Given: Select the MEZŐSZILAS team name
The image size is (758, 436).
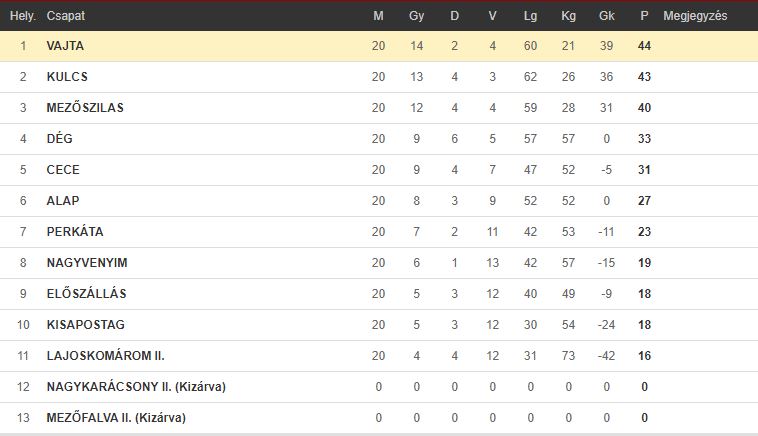Looking at the screenshot, I should 85,108.
